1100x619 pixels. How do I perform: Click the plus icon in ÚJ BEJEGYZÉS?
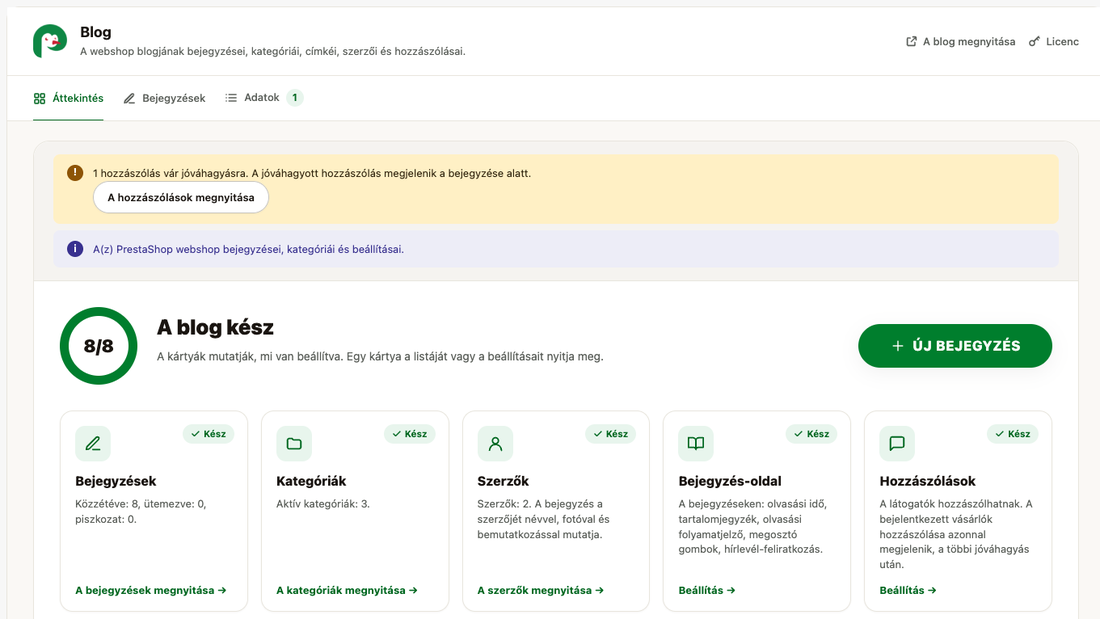point(897,346)
